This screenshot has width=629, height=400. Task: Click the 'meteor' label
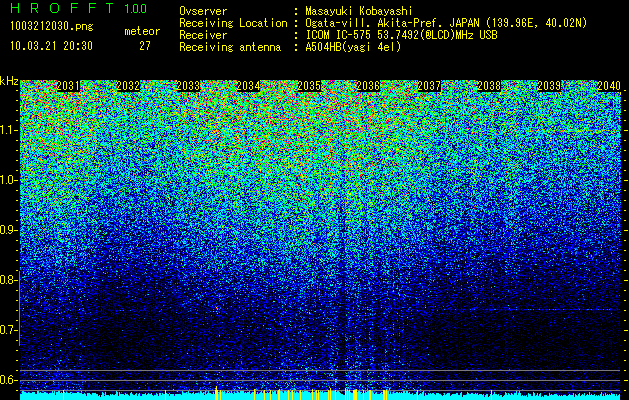pyautogui.click(x=142, y=31)
